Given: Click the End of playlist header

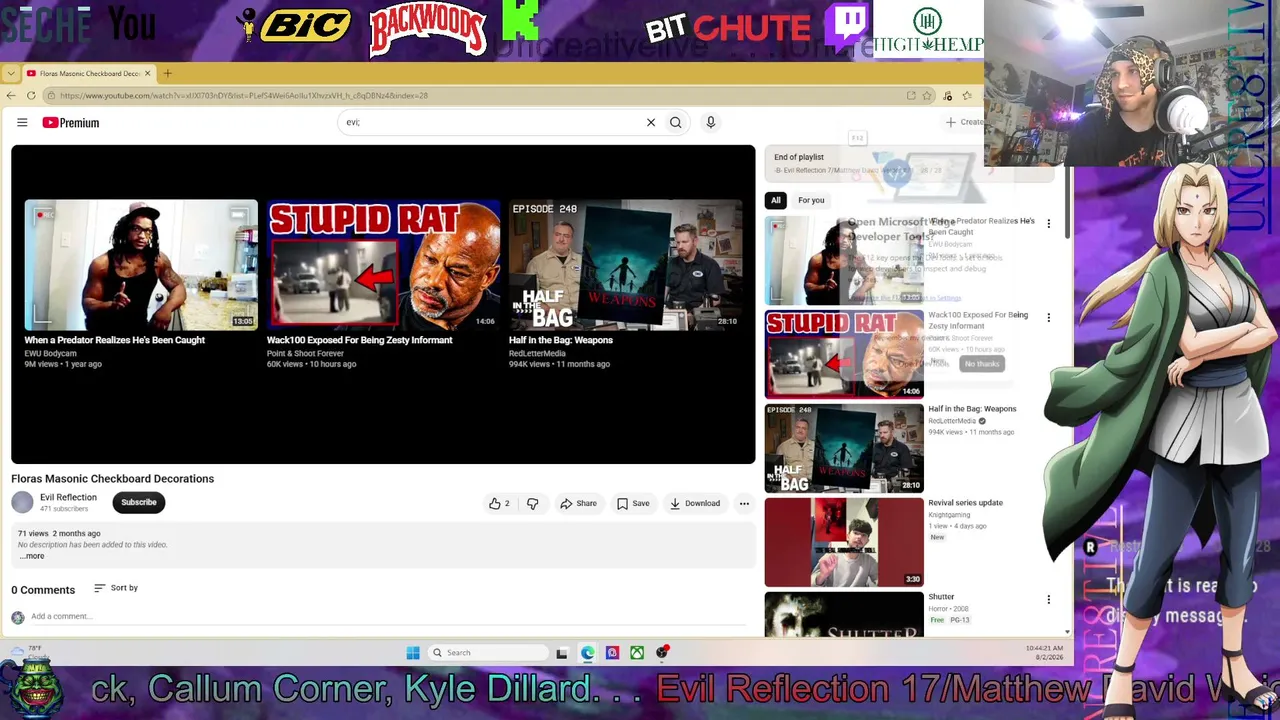Looking at the screenshot, I should [799, 157].
